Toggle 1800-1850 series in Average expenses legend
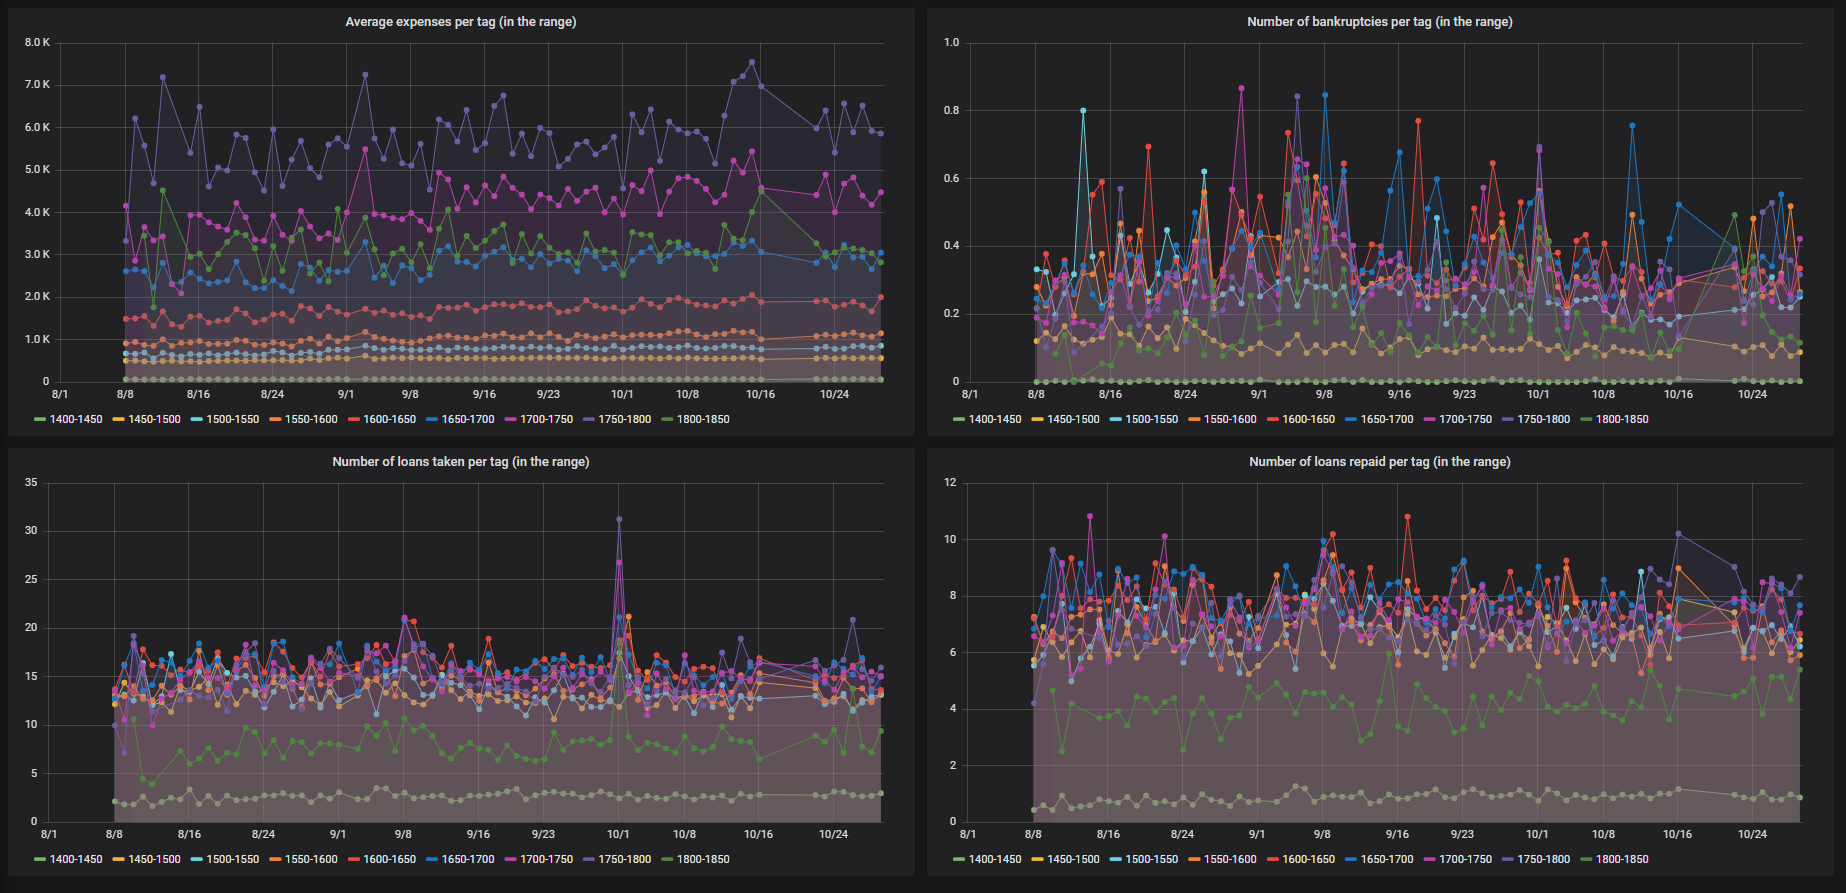This screenshot has width=1846, height=893. point(695,419)
